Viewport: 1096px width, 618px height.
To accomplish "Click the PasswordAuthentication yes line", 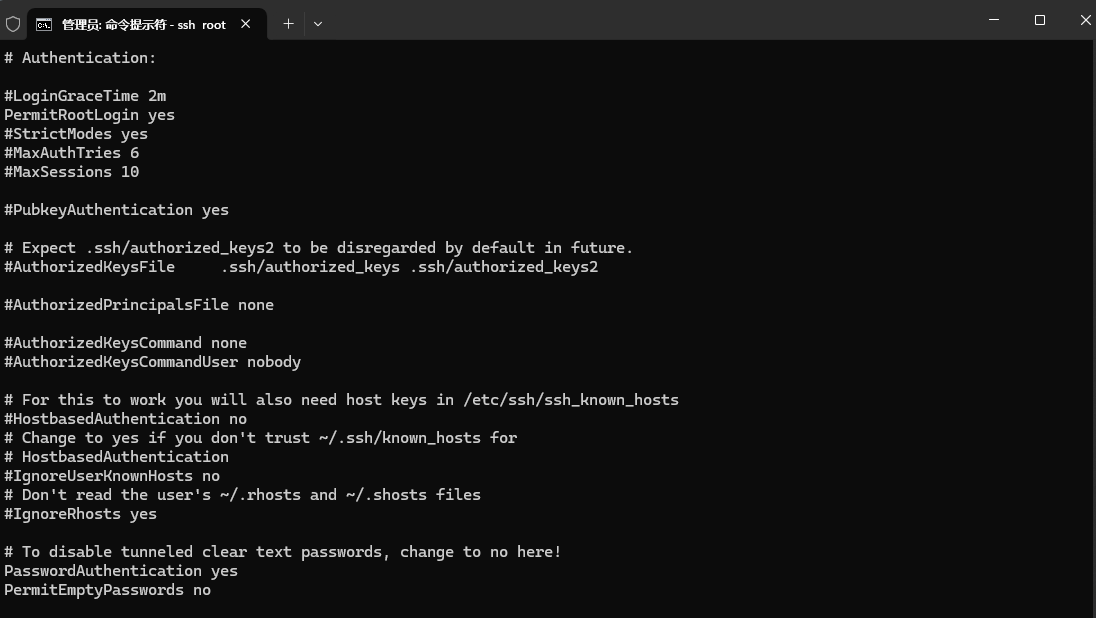I will pos(120,571).
